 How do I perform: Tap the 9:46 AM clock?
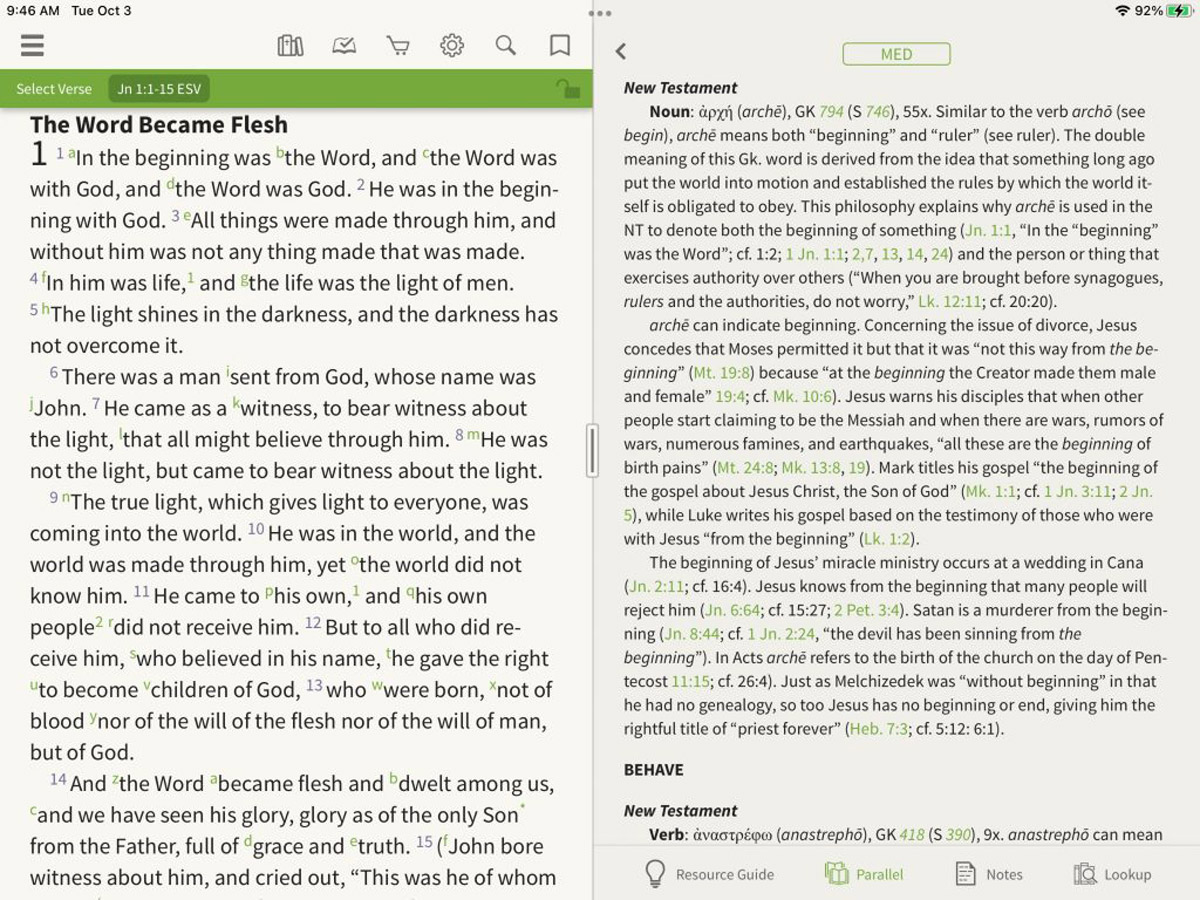(33, 11)
